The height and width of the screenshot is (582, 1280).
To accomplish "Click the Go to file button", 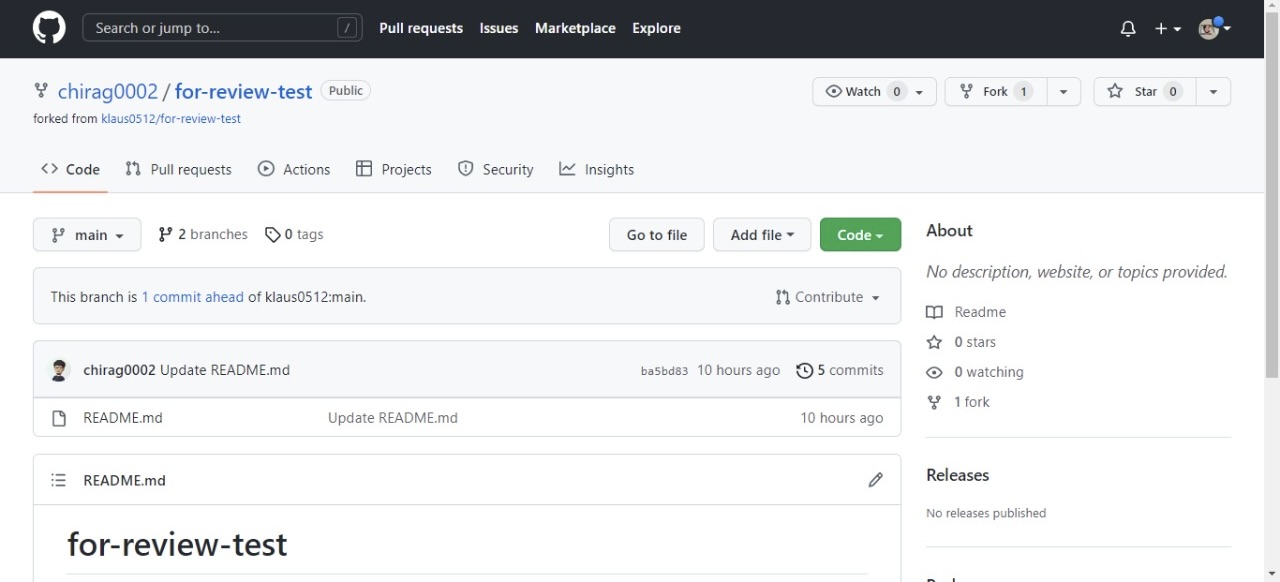I will tap(657, 235).
